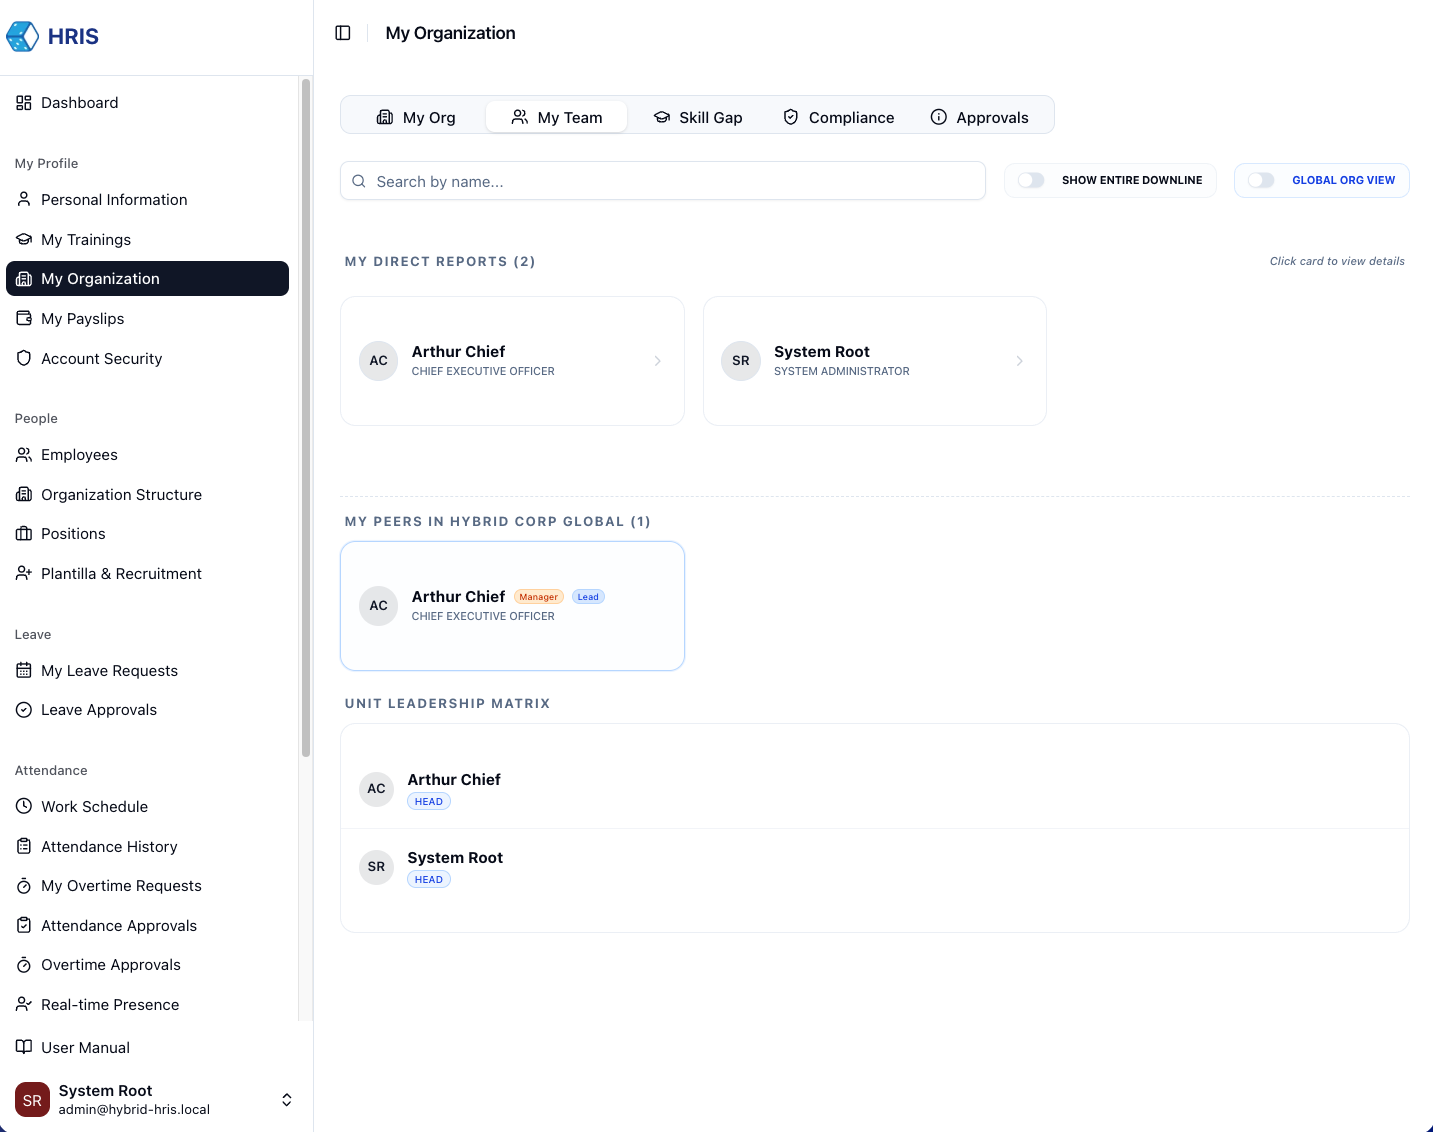The width and height of the screenshot is (1433, 1132).
Task: Click the Real-time Presence person icon
Action: click(24, 1004)
